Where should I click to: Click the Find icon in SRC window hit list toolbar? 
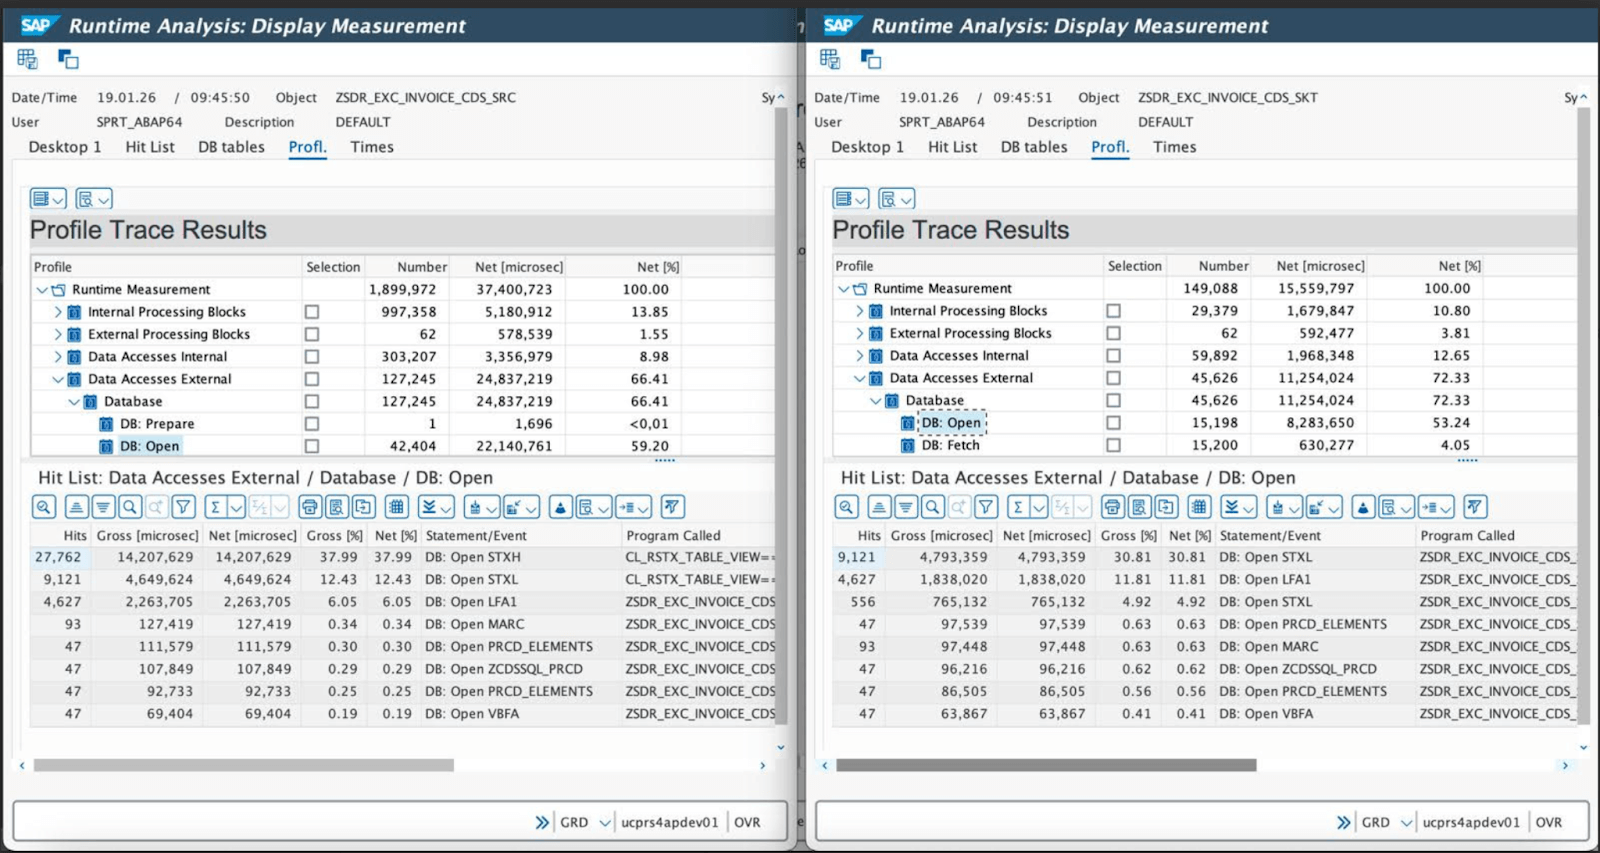[129, 507]
